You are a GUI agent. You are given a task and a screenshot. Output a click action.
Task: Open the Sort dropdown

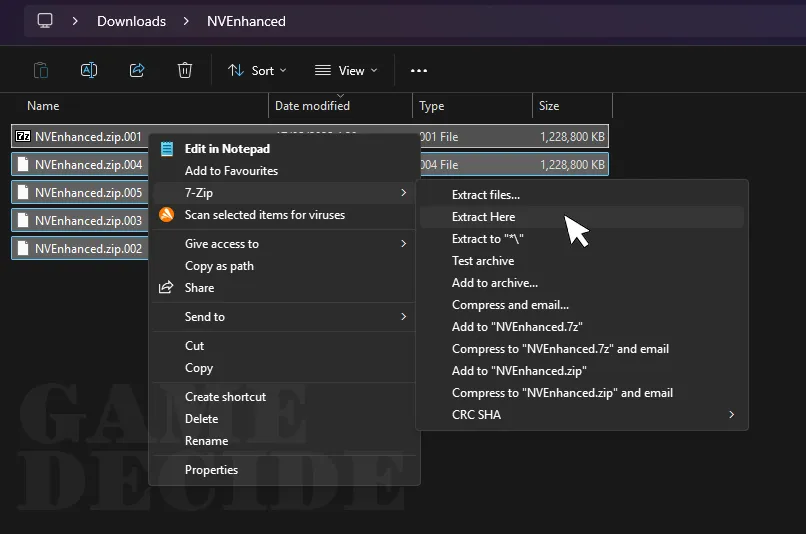point(257,70)
